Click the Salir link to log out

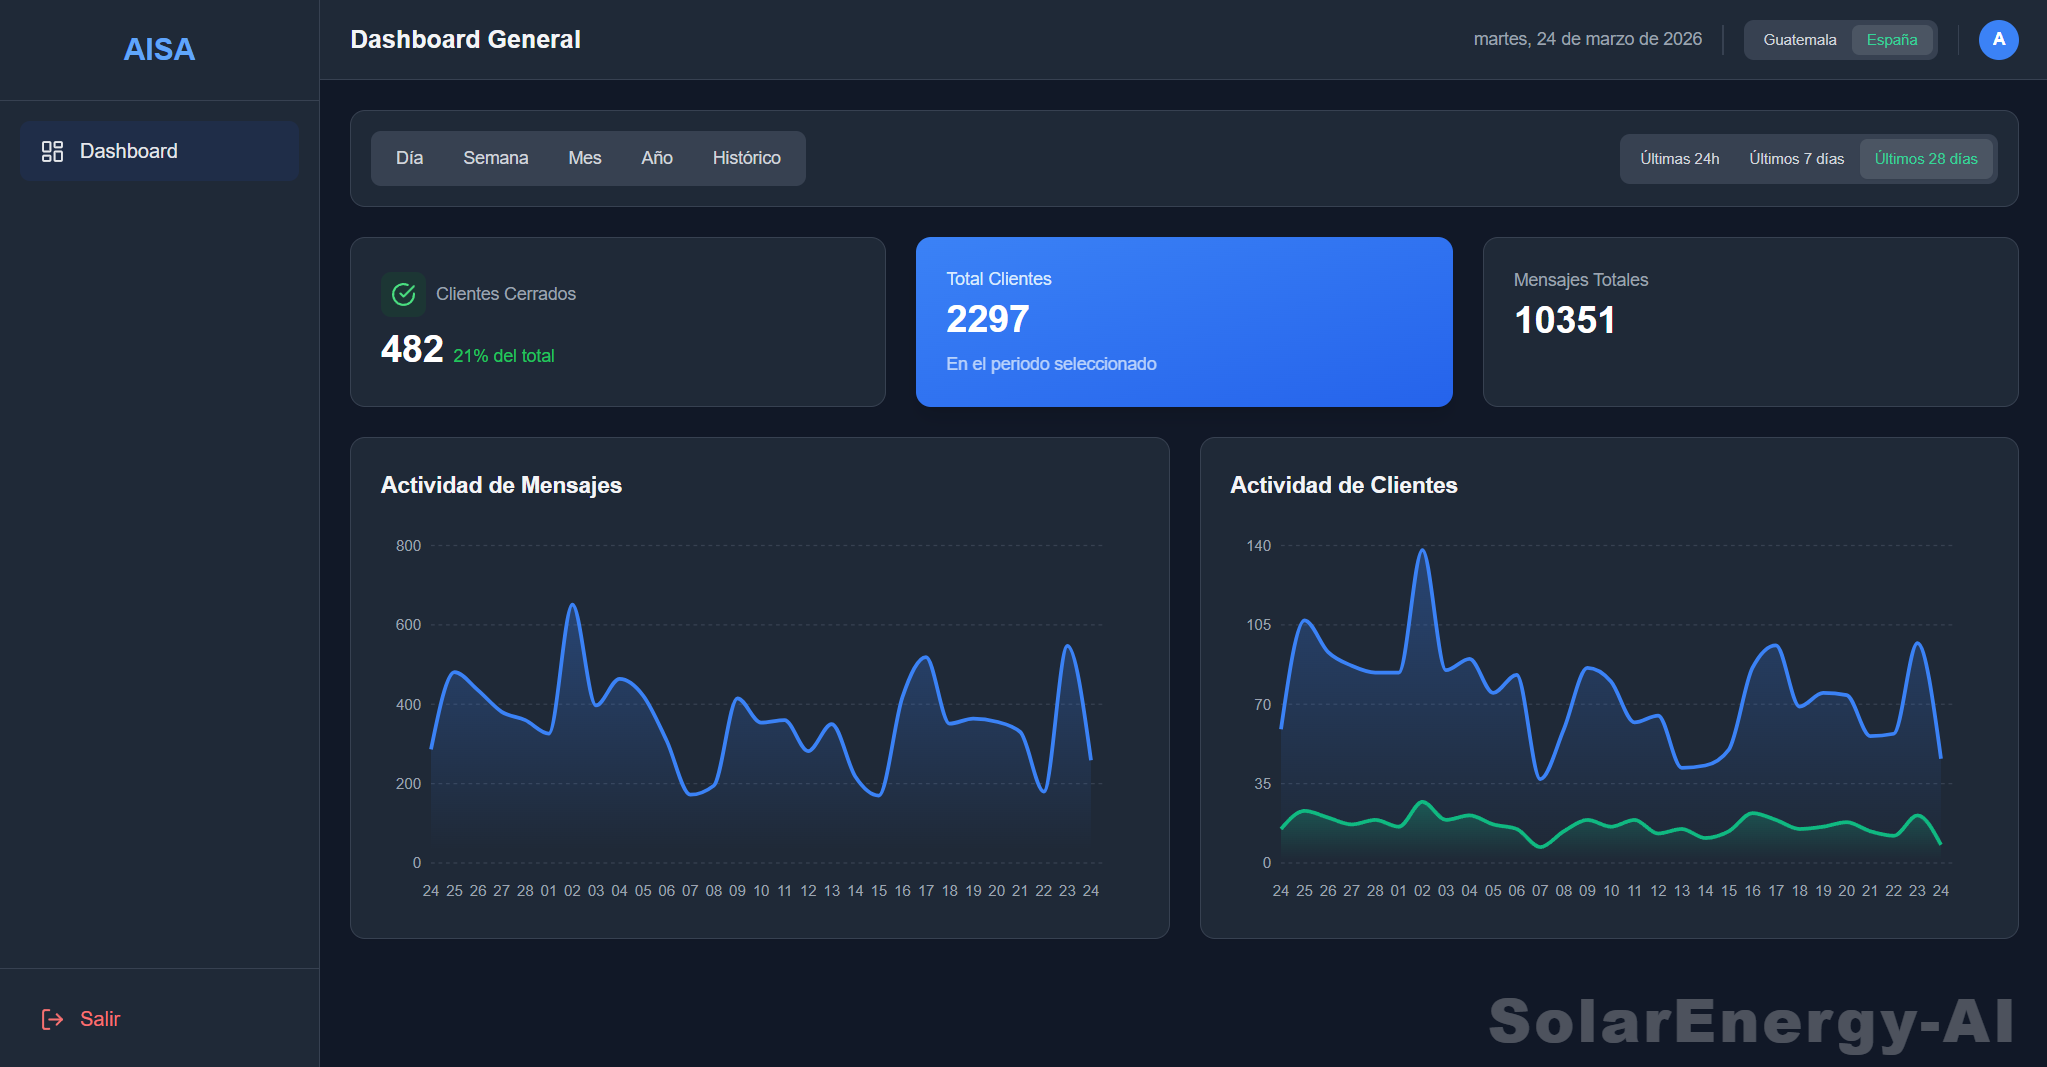[x=100, y=1018]
